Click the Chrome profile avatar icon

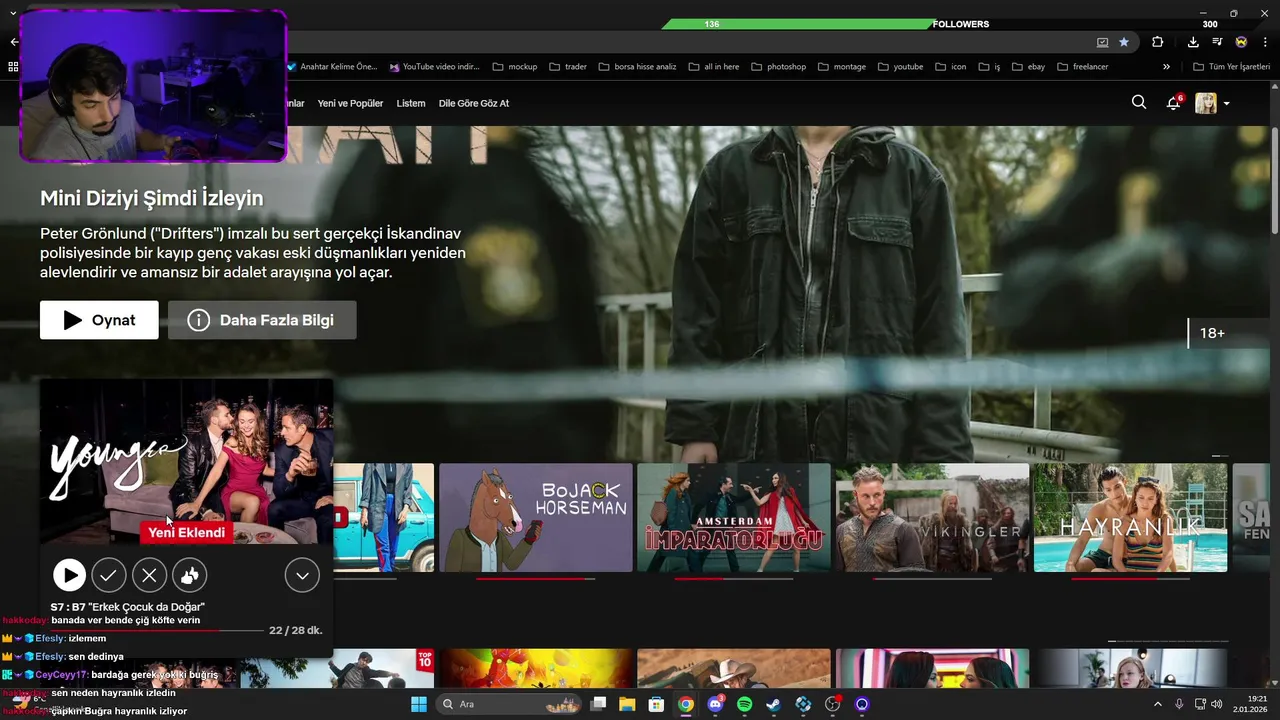click(x=1241, y=42)
